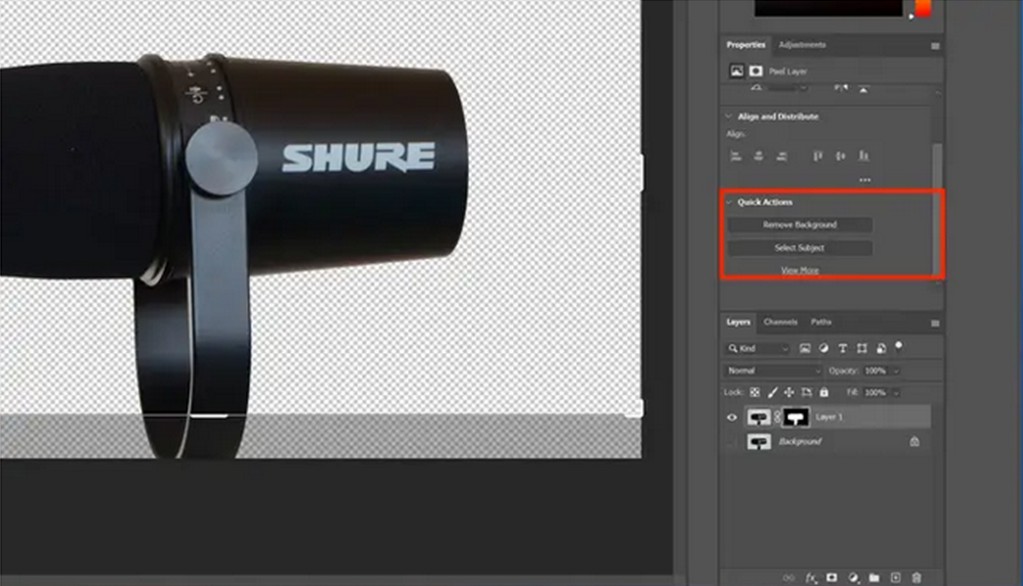Open the Layers panel menu
Screen dimensions: 1023x586
pos(935,323)
